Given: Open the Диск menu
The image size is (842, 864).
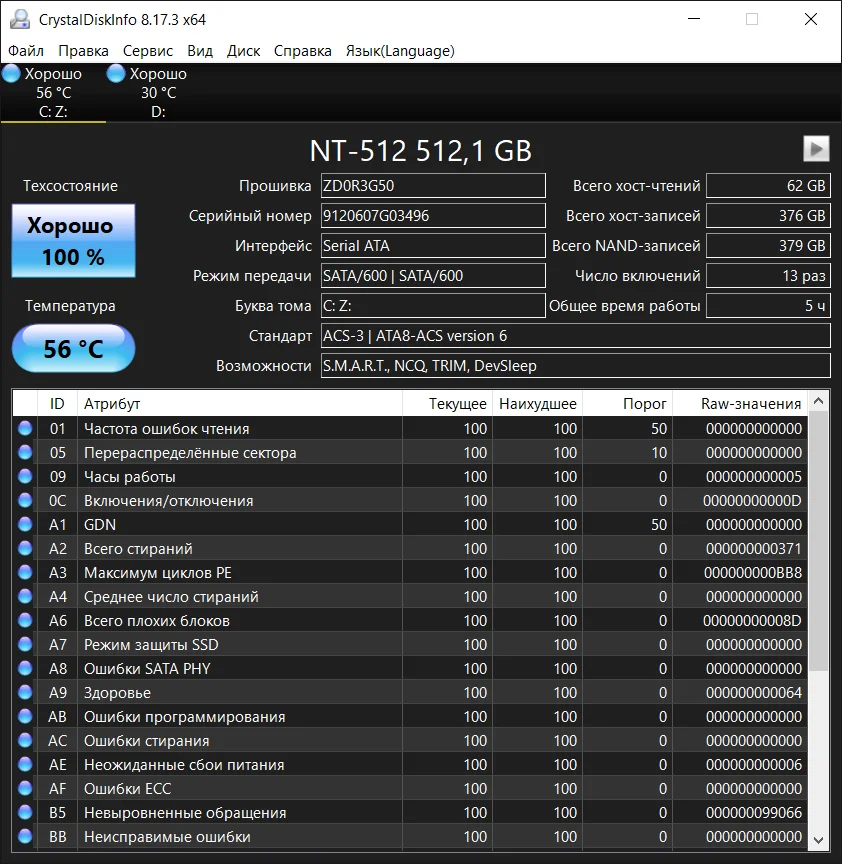Looking at the screenshot, I should 243,51.
